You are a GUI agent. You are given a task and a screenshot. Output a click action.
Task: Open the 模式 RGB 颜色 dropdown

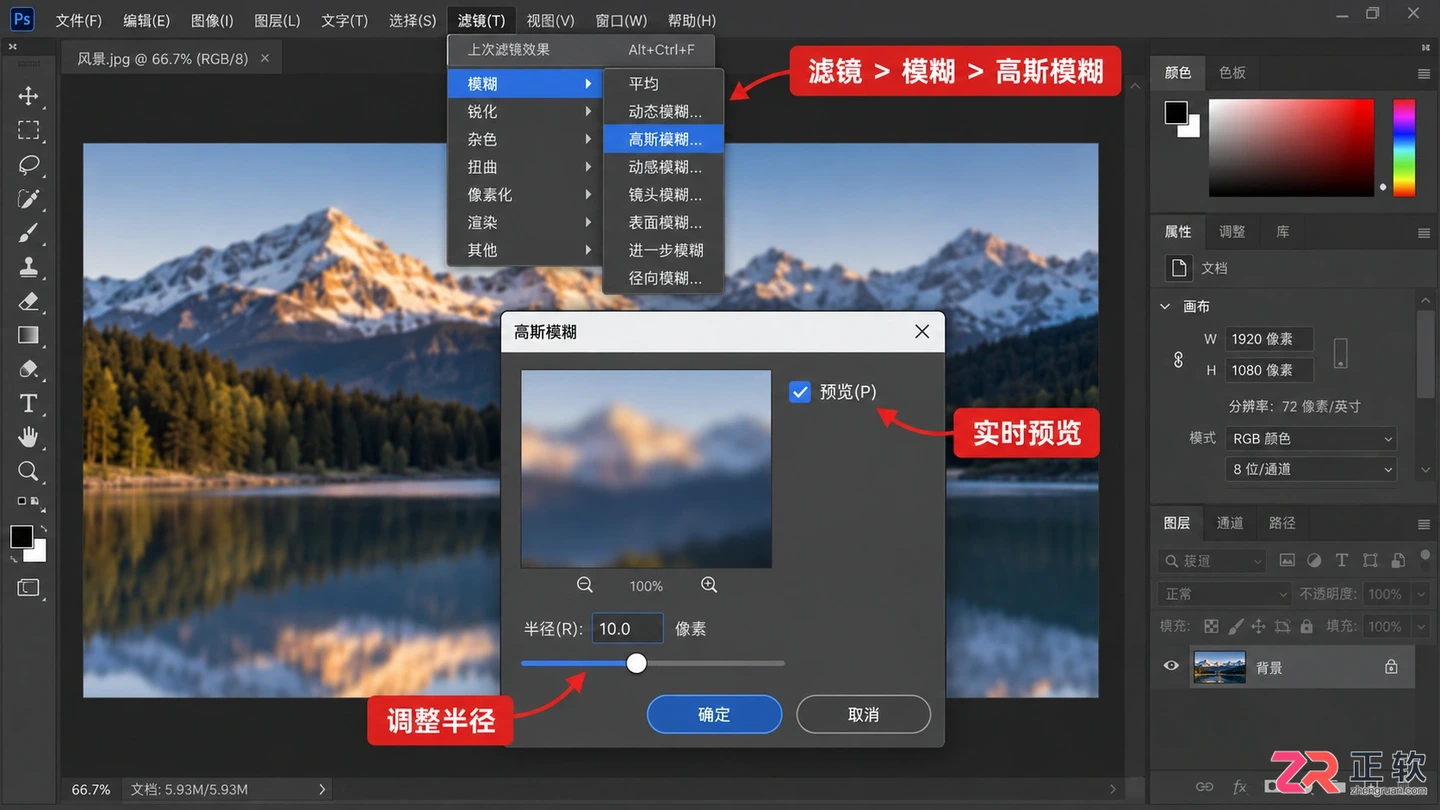[x=1311, y=438]
